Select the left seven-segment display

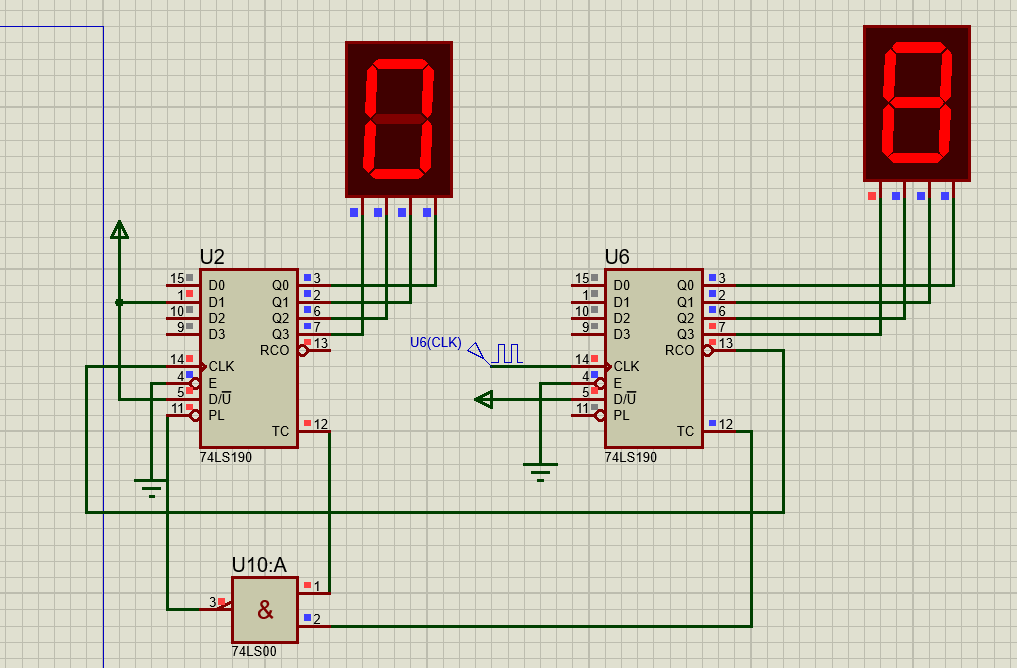(x=399, y=119)
